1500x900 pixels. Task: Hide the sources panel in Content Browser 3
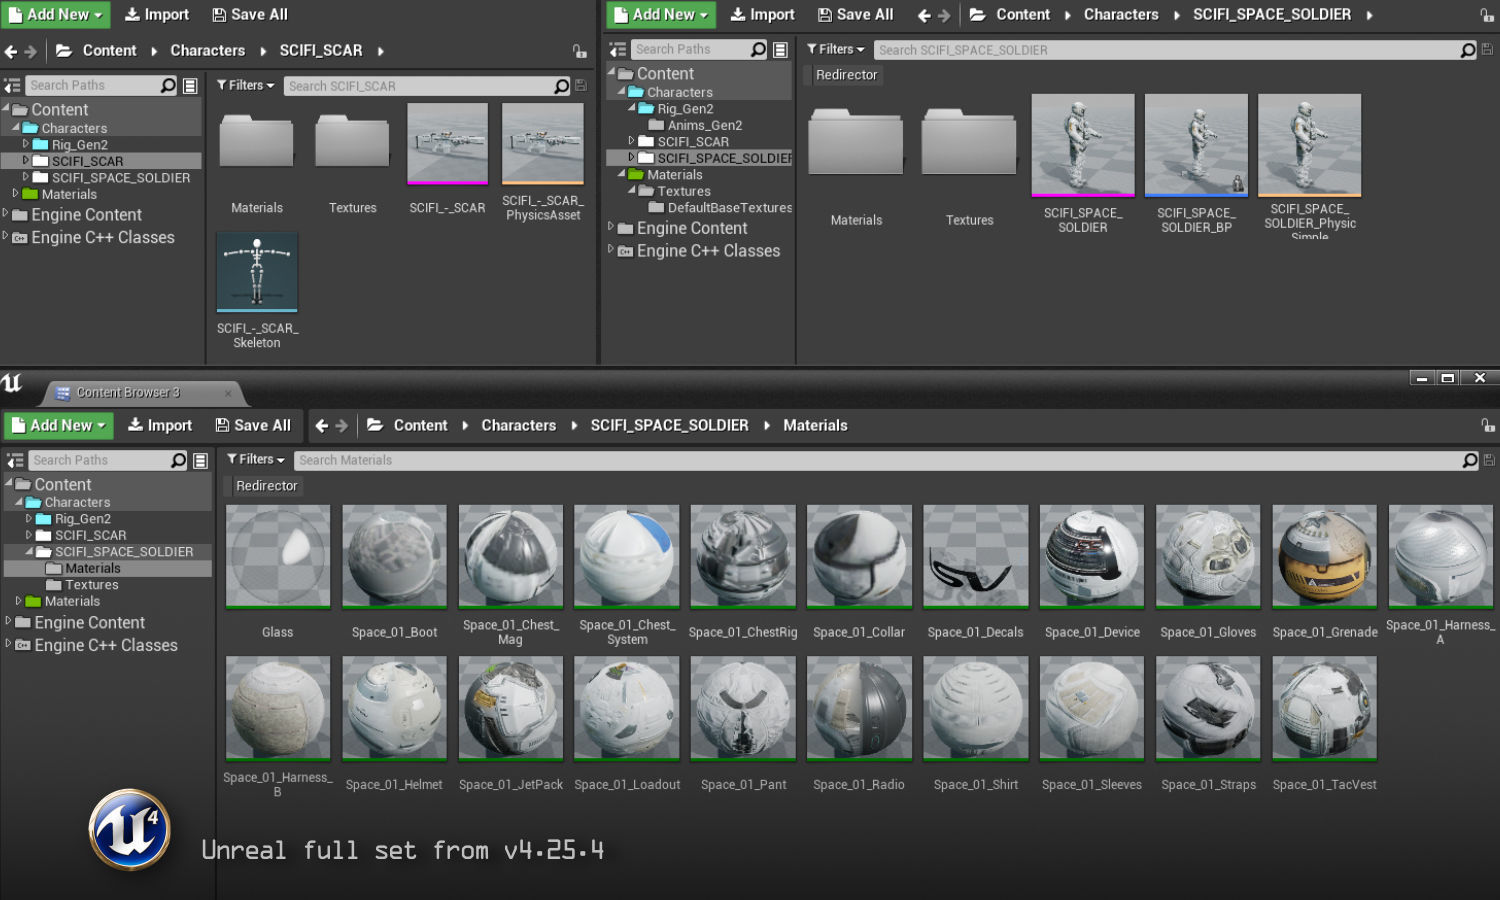coord(15,460)
